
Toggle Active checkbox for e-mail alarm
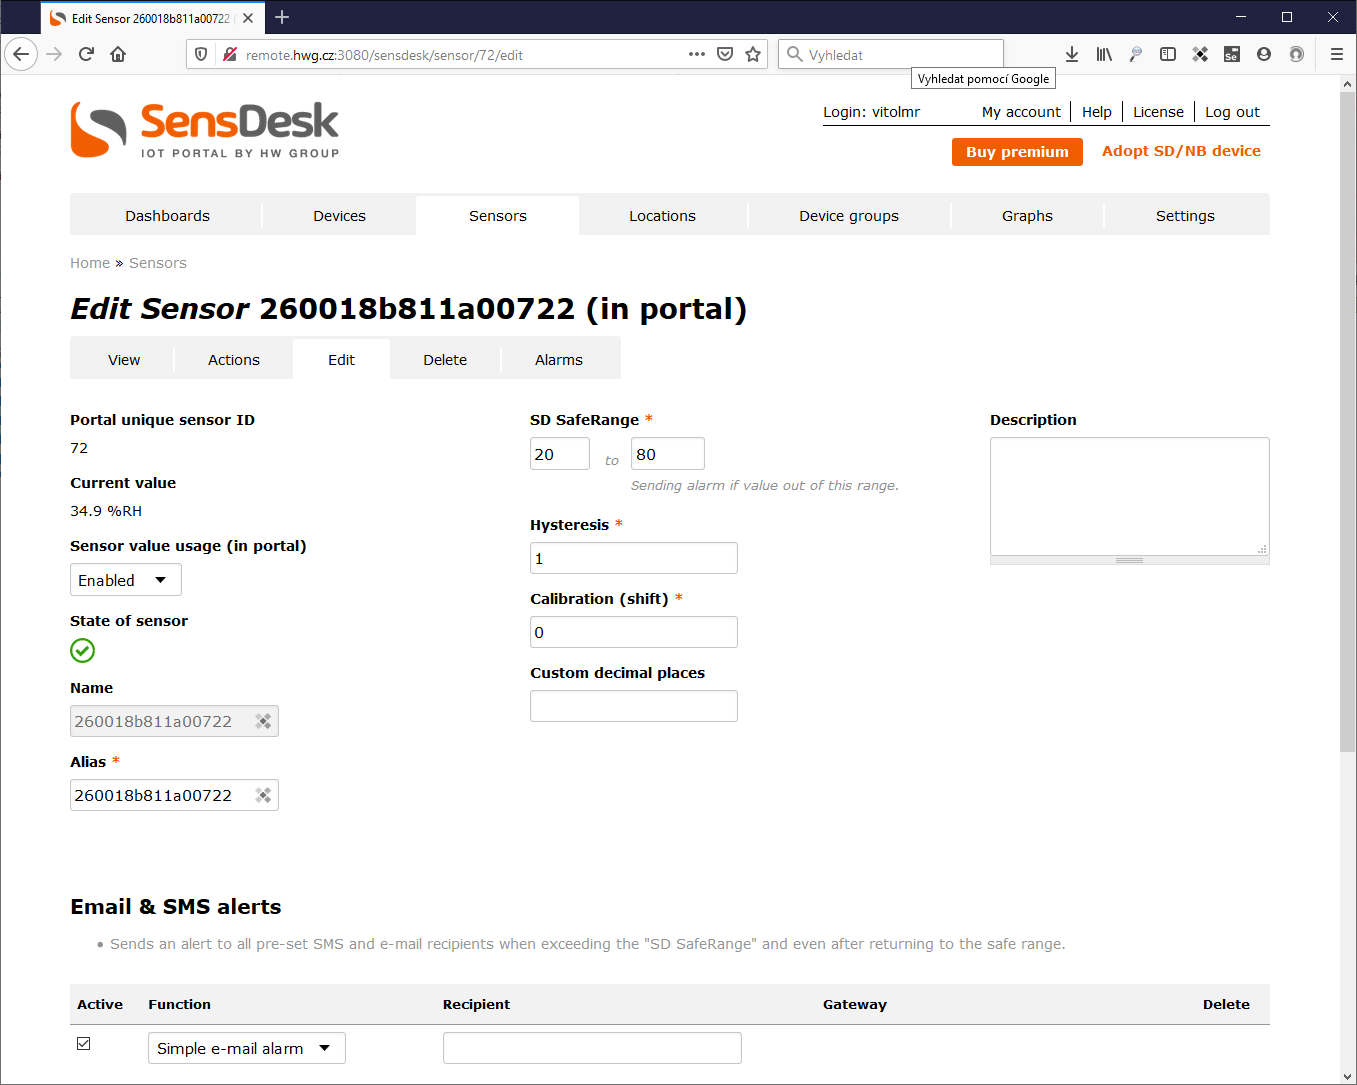(x=84, y=1043)
